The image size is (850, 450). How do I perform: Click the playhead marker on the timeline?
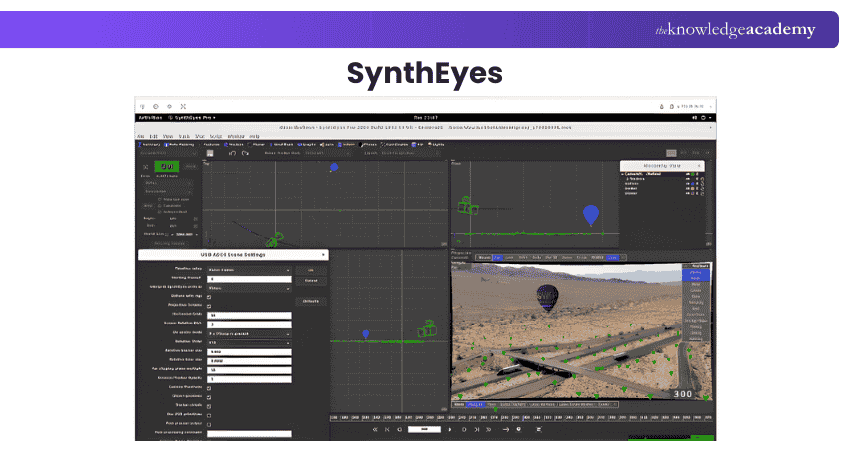tap(524, 418)
